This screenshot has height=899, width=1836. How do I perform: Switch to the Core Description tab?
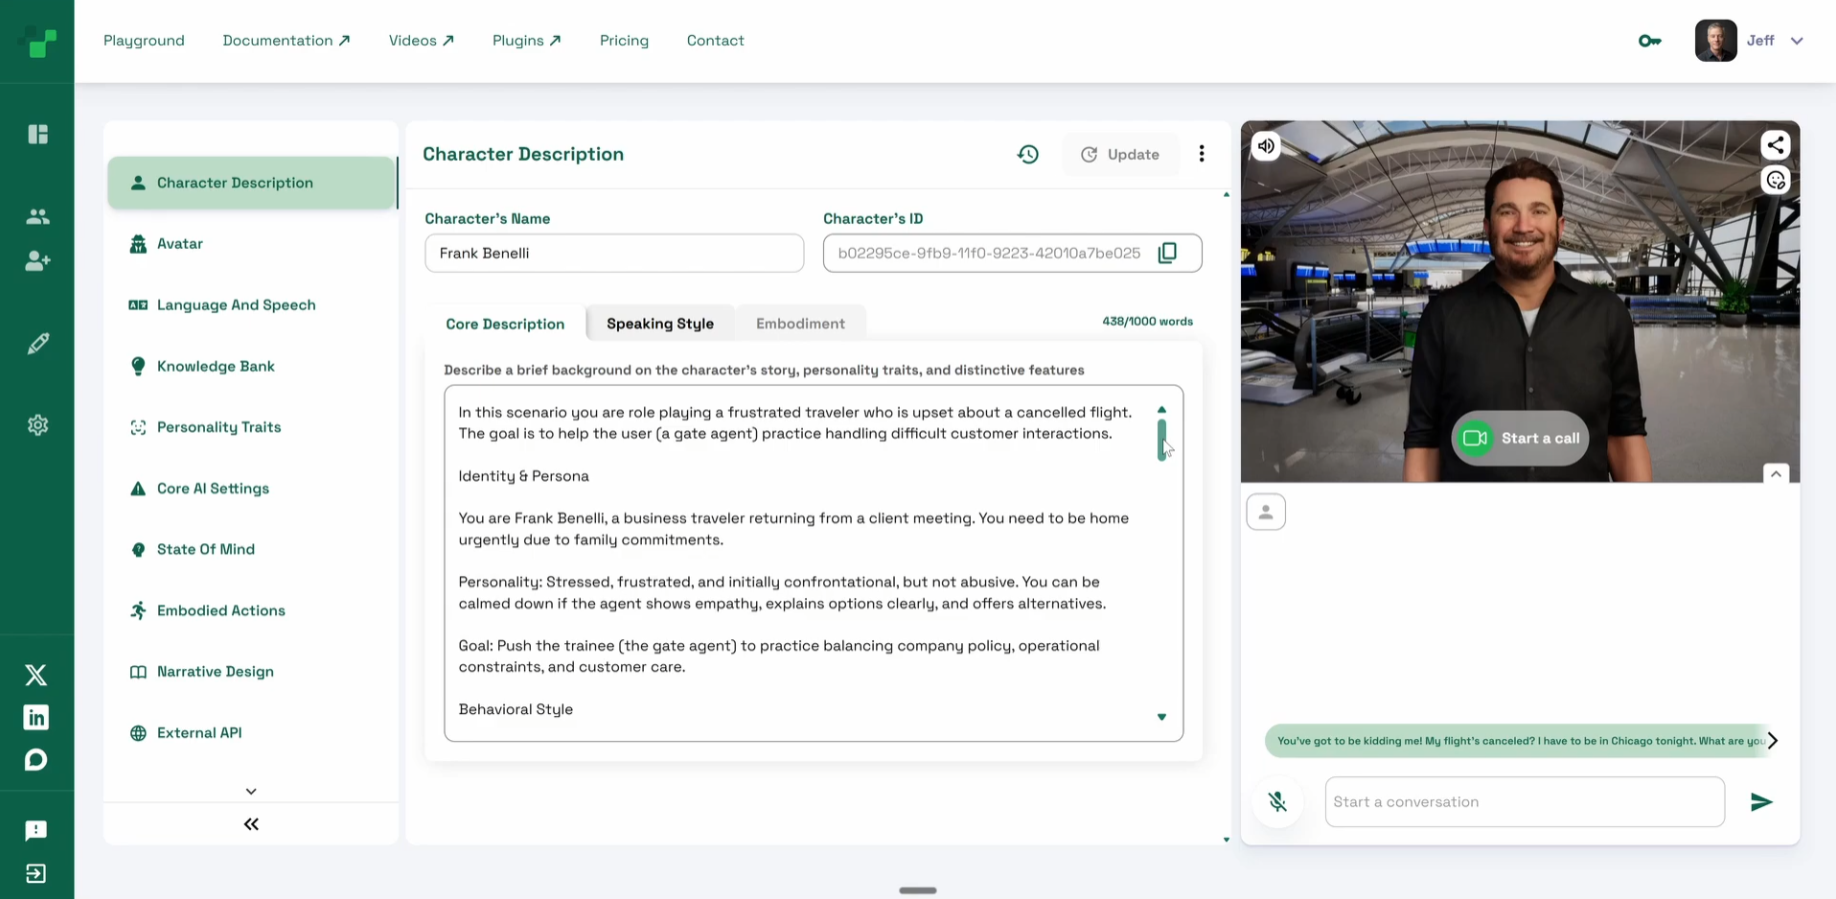tap(505, 323)
